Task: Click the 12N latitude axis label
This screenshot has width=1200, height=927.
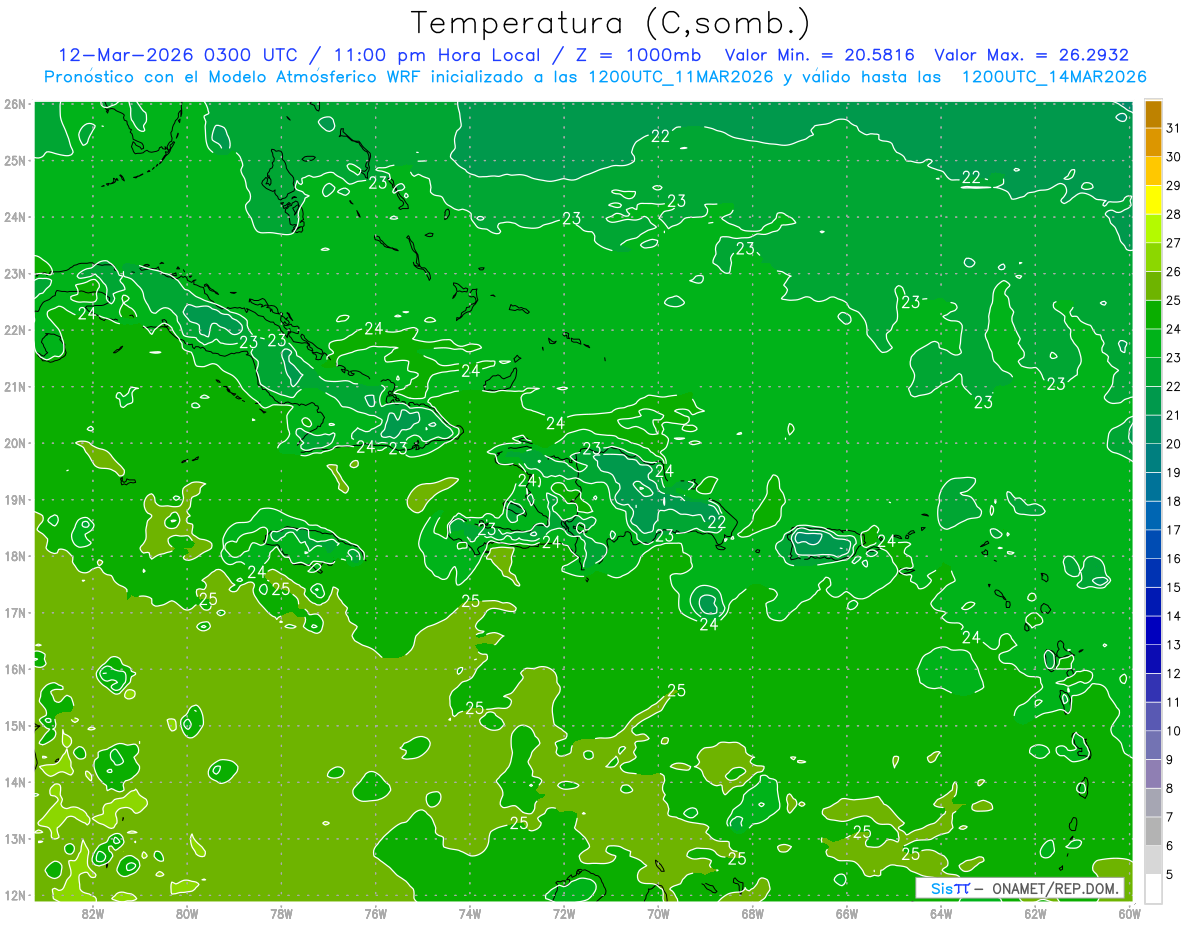Action: click(14, 895)
